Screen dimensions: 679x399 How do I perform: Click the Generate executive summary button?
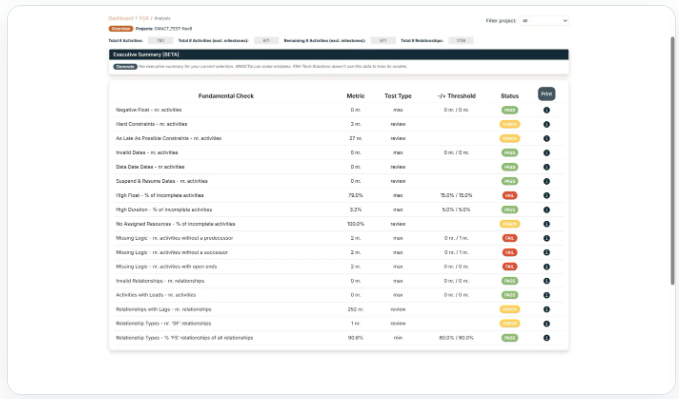click(125, 67)
